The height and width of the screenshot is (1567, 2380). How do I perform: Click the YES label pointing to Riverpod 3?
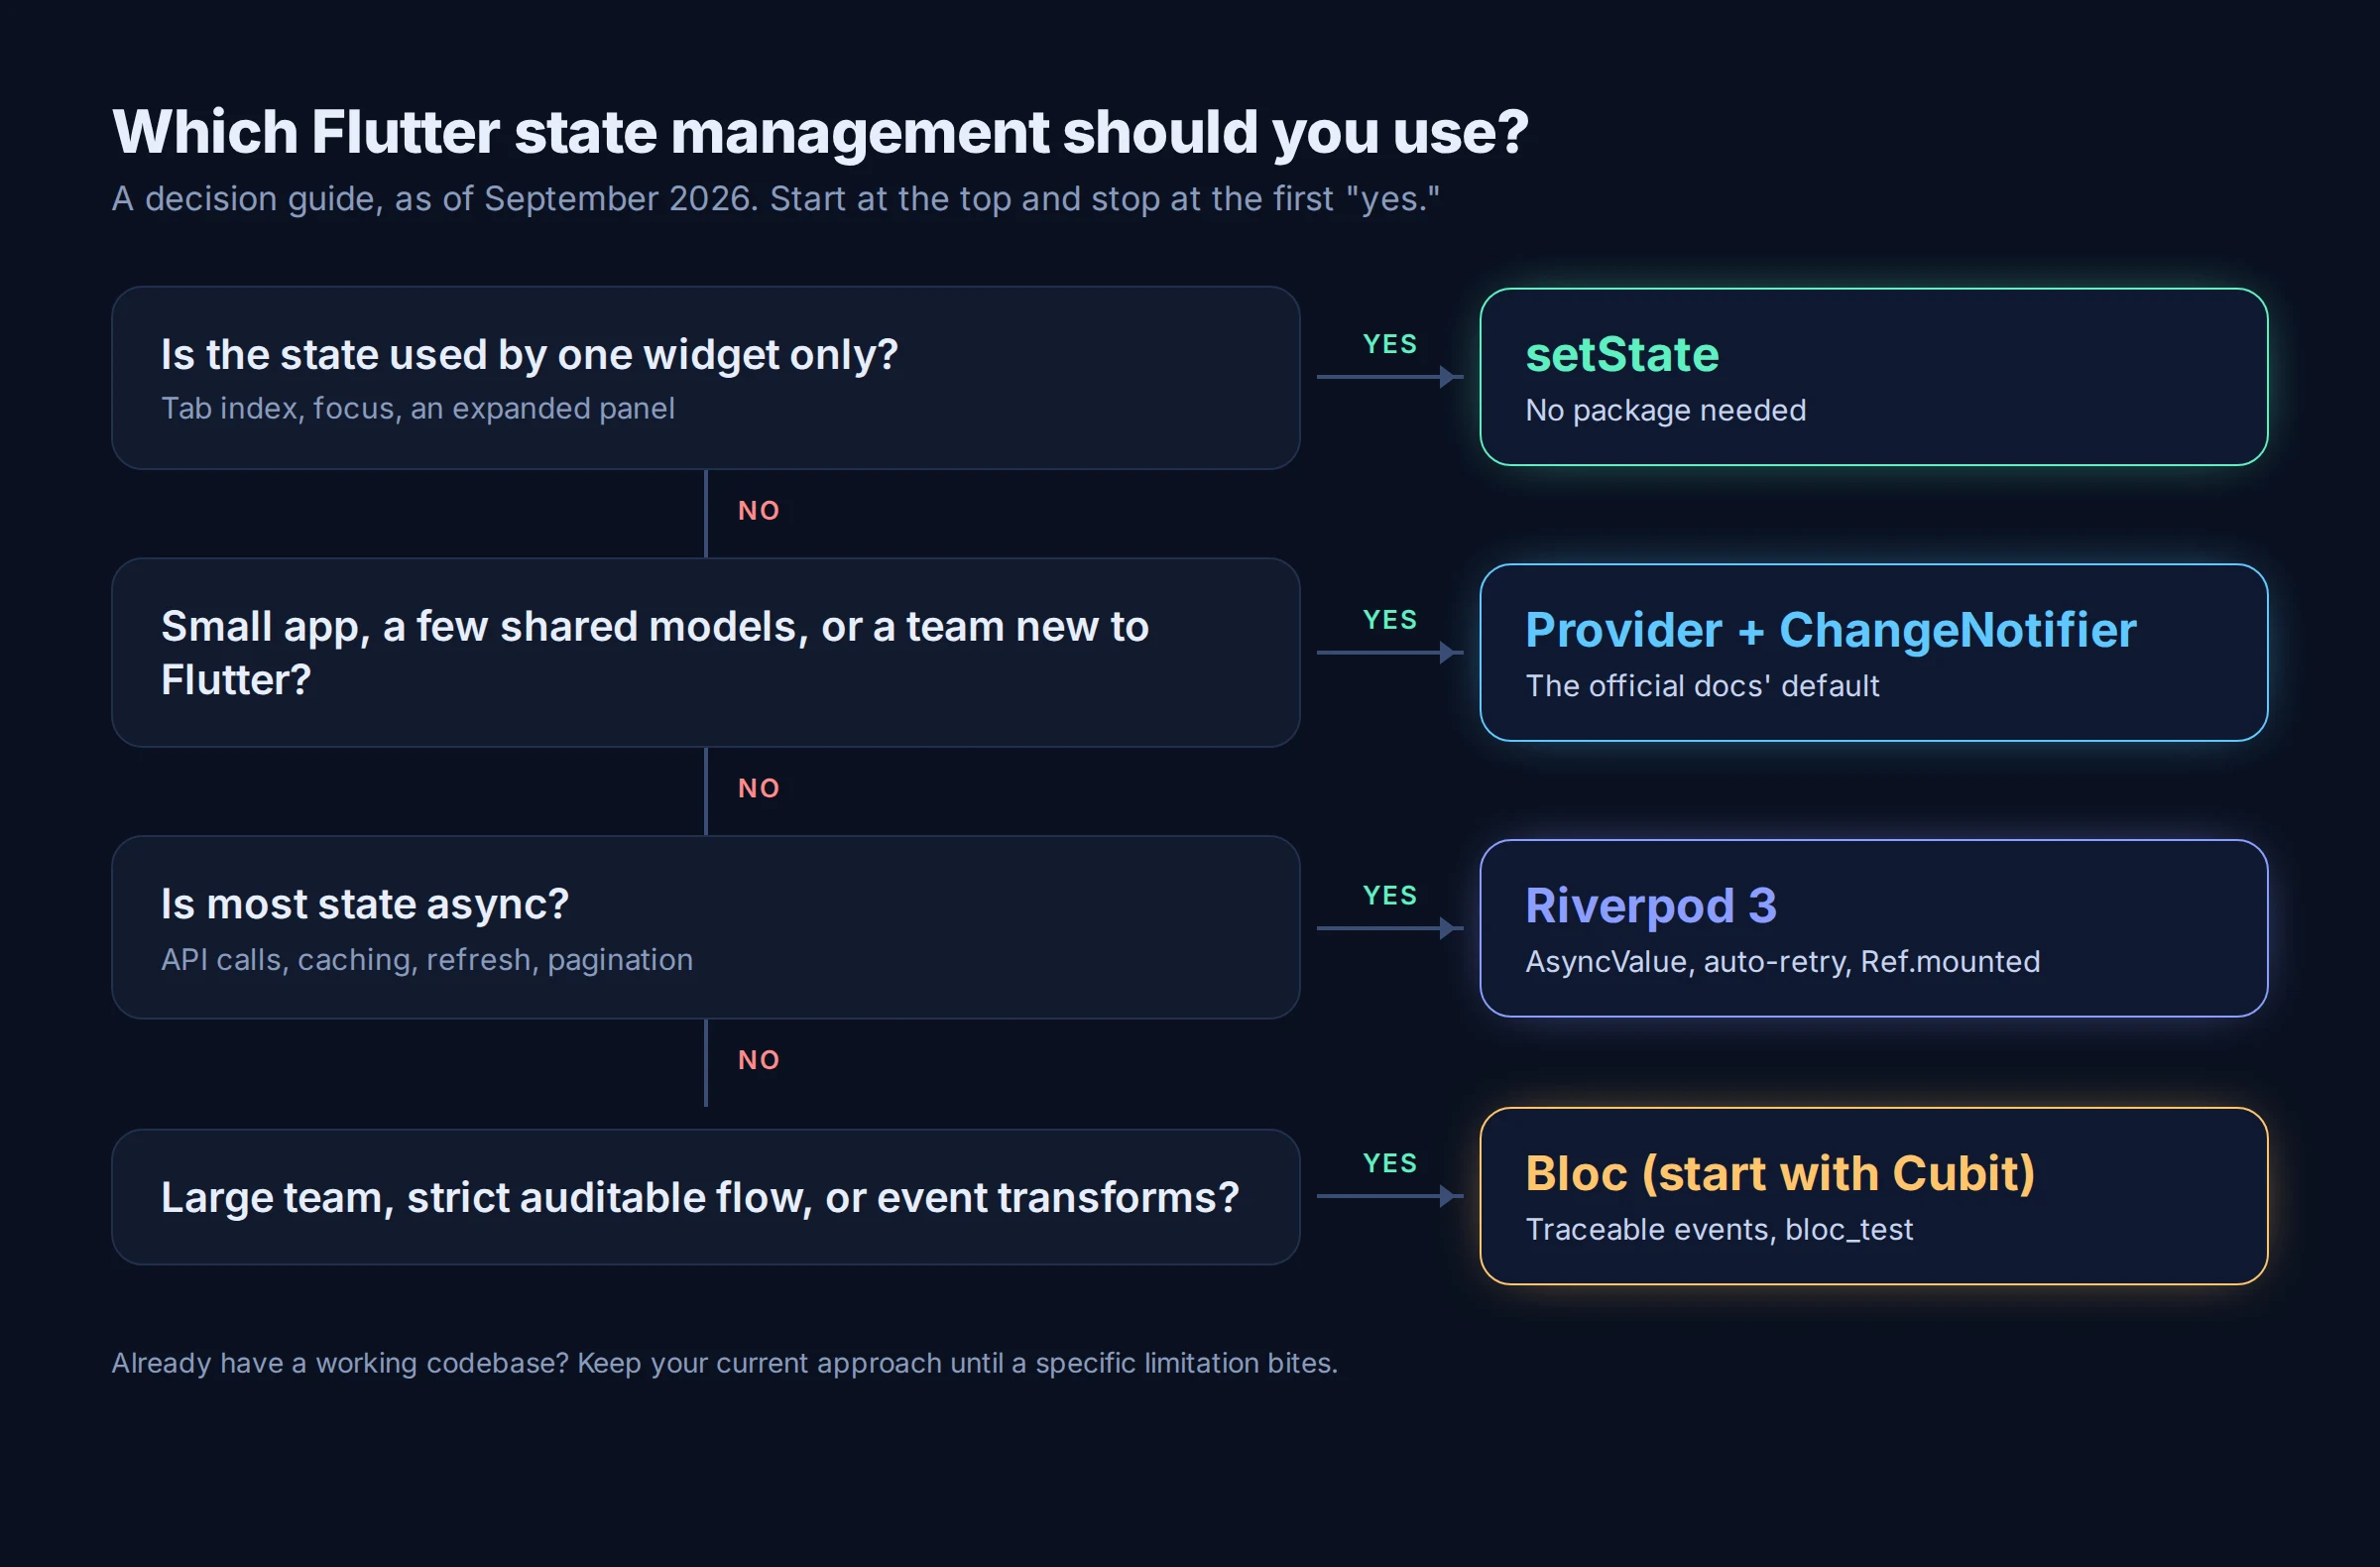pyautogui.click(x=1390, y=896)
